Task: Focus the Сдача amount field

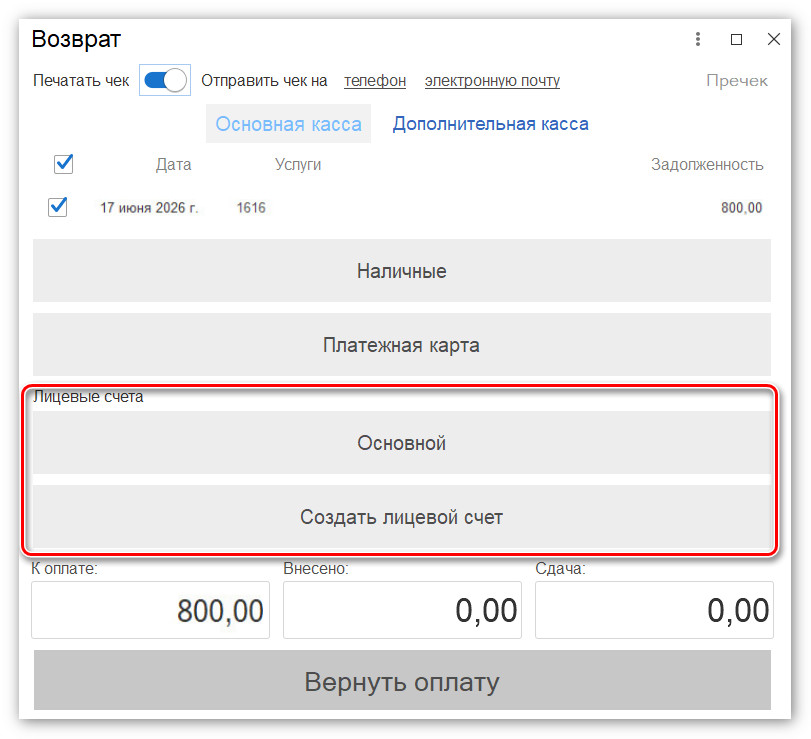Action: click(x=654, y=610)
